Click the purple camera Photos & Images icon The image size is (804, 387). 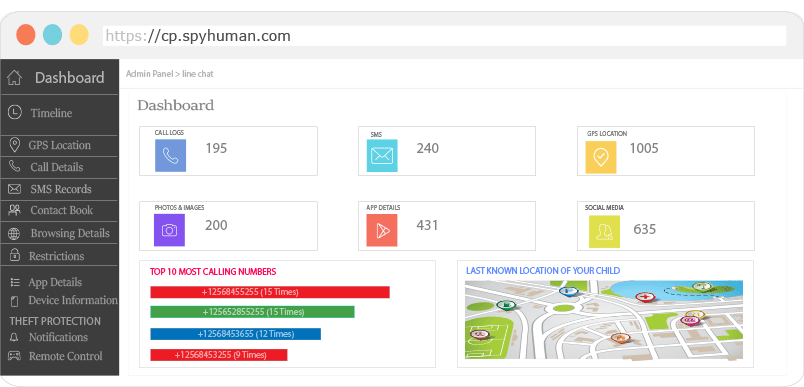click(x=169, y=230)
